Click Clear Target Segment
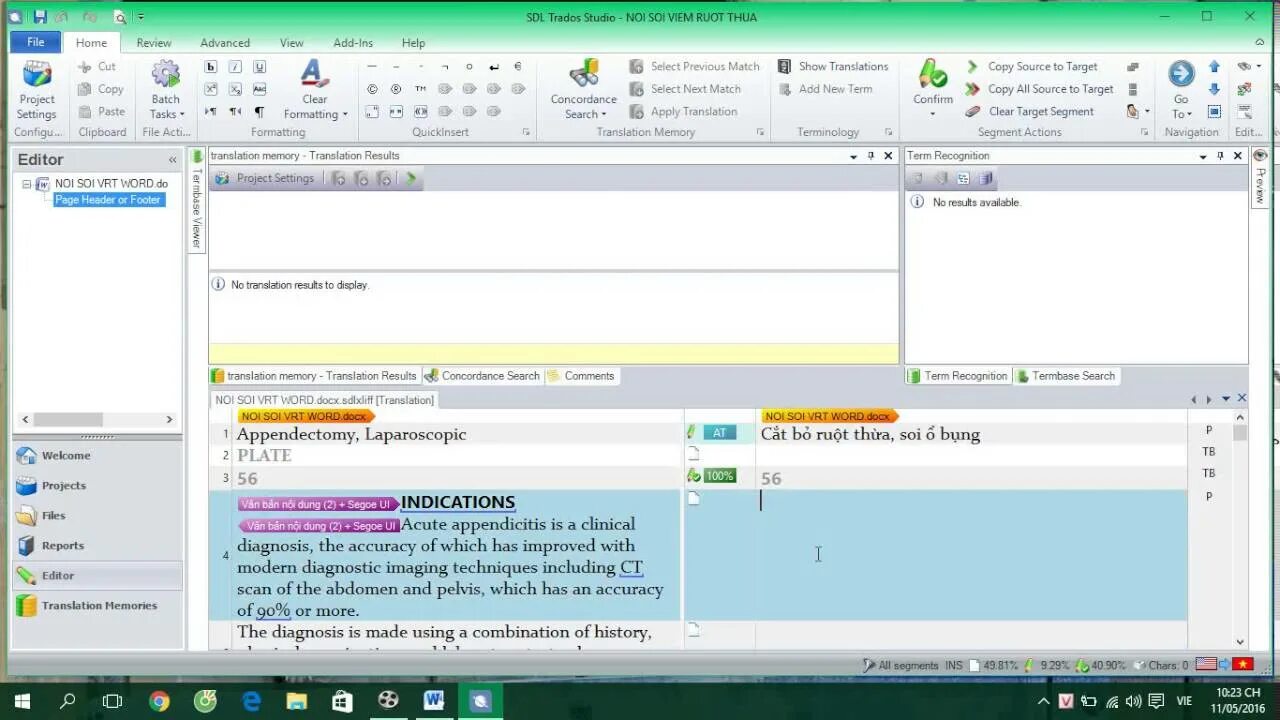1280x720 pixels. (x=1029, y=111)
